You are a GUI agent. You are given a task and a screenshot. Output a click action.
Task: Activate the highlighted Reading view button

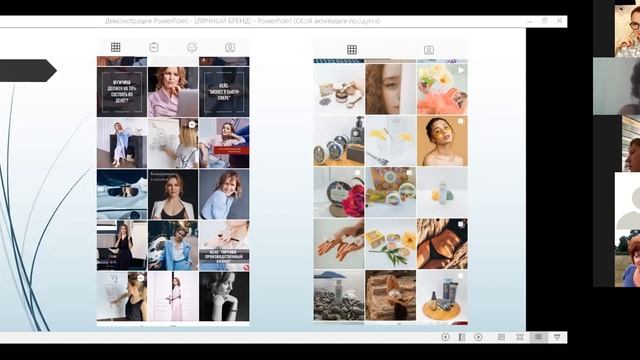[539, 337]
